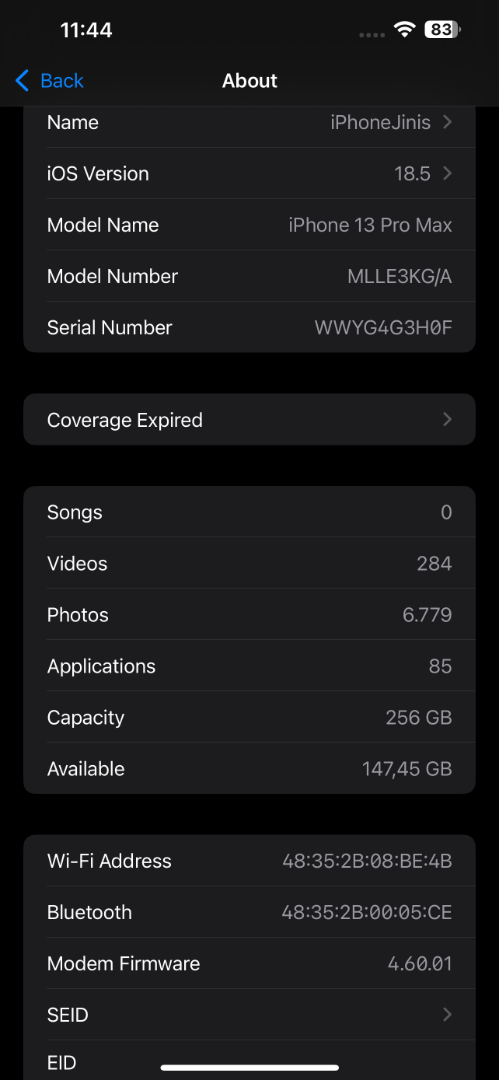This screenshot has height=1080, width=499.
Task: Tap the blue back chevron icon
Action: click(x=22, y=81)
